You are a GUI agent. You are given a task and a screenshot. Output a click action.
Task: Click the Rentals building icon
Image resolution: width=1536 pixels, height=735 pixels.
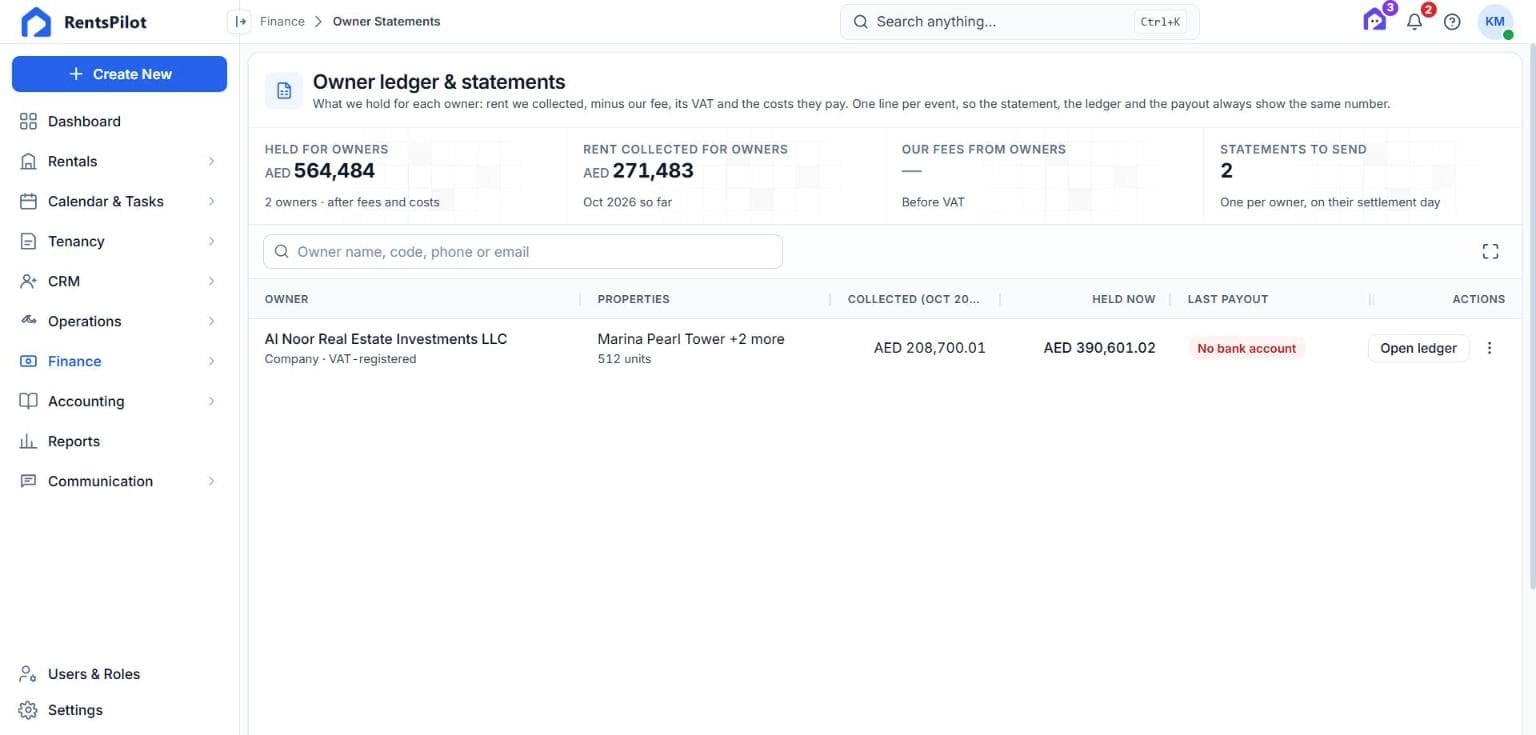coord(28,161)
